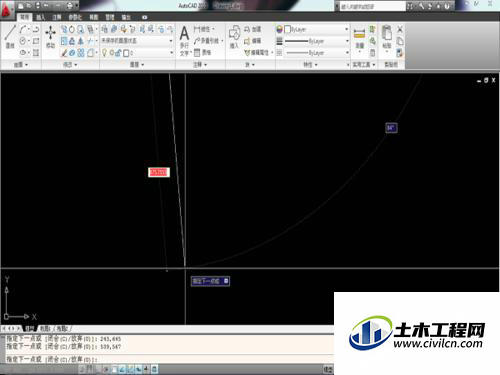The width and height of the screenshot is (500, 375).
Task: Select the Layout1 (布局1) tab
Action: (x=45, y=329)
